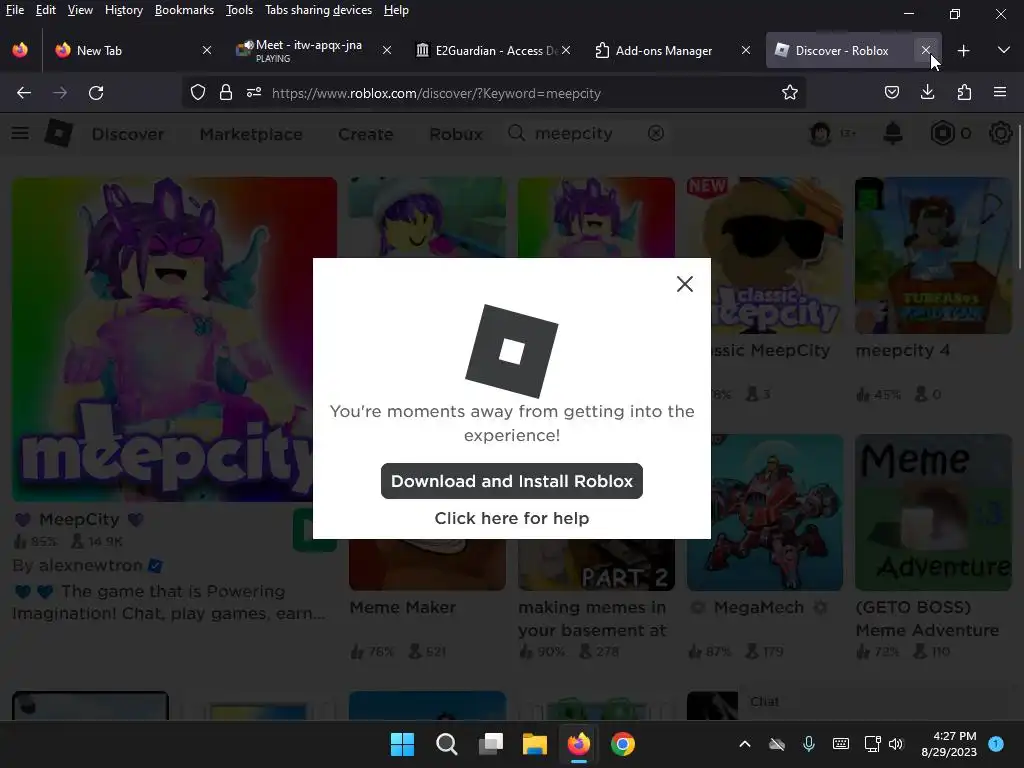This screenshot has width=1024, height=768.
Task: Open the large MeepCity game thumbnail
Action: click(174, 340)
